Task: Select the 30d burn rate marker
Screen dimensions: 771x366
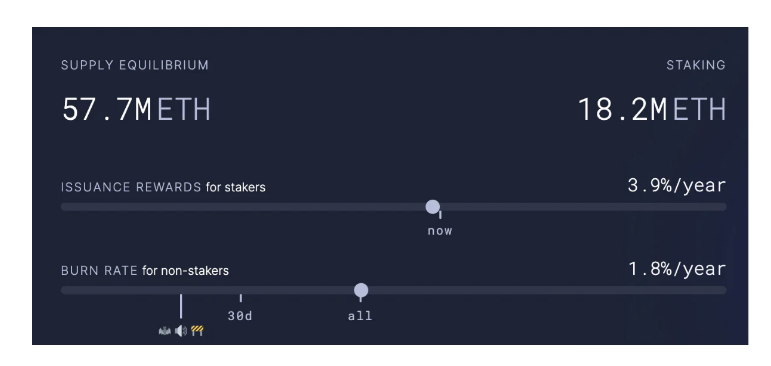Action: tap(240, 316)
